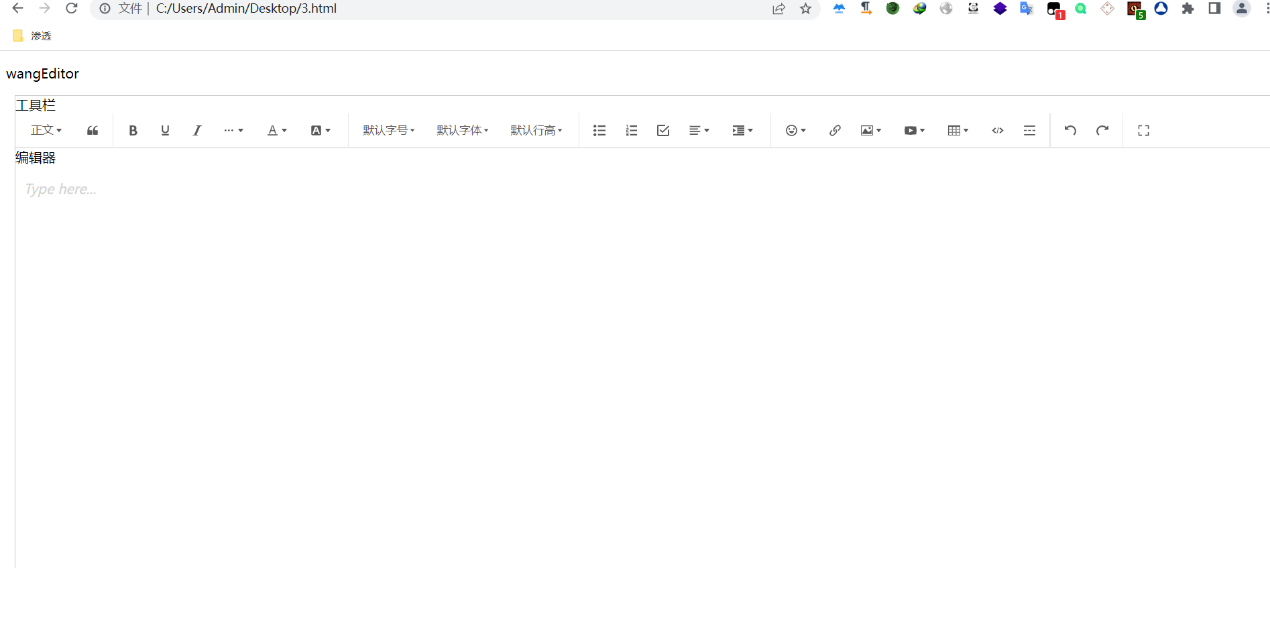Open the browser profile avatar menu
1270x627 pixels.
[x=1241, y=8]
